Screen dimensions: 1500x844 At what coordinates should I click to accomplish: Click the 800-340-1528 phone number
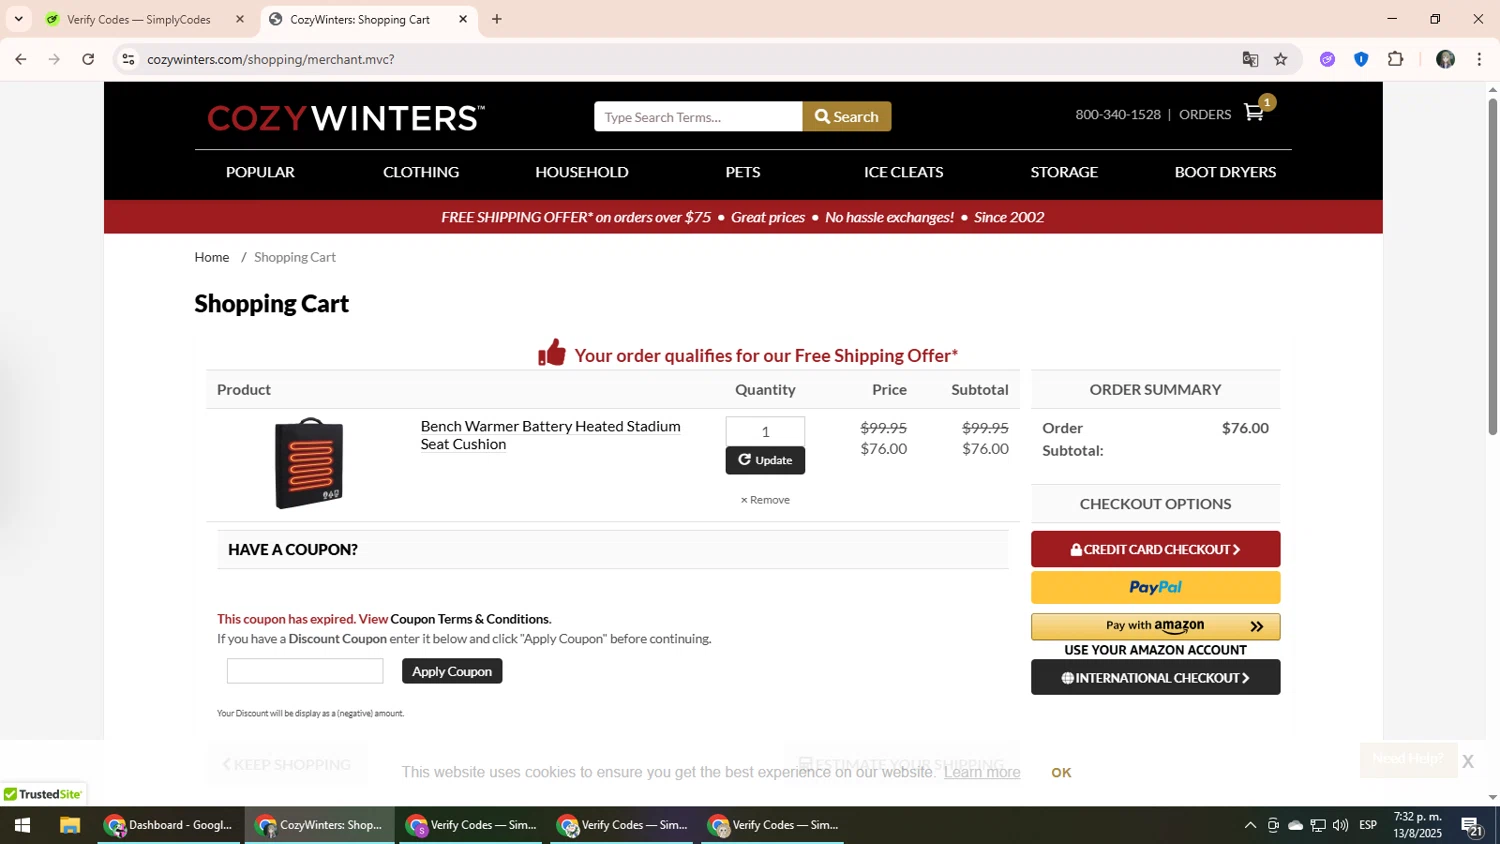[x=1118, y=114]
